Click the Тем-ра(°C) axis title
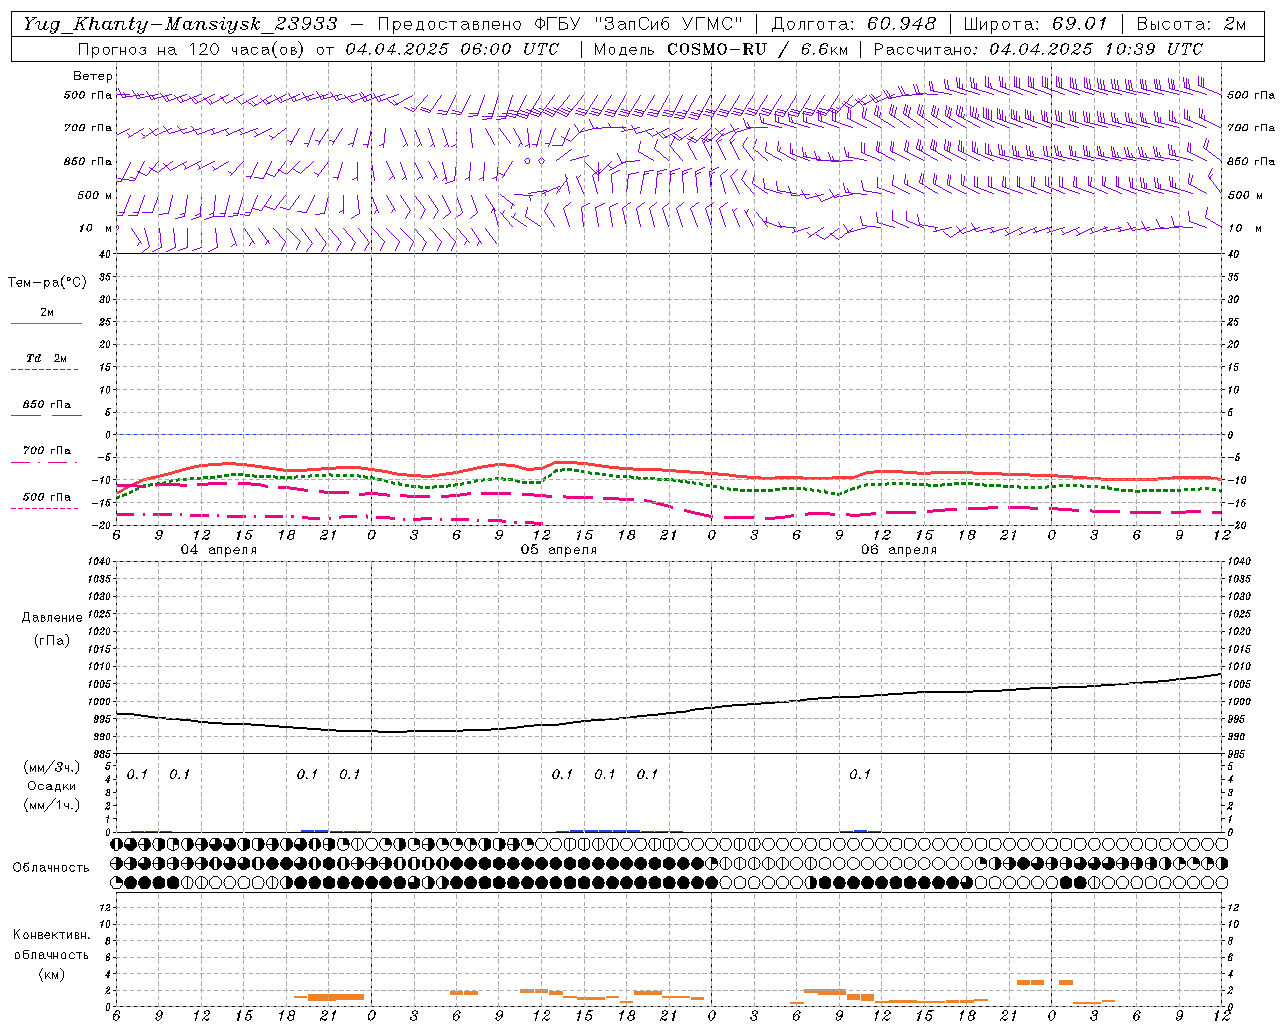1280x1024 pixels. pos(47,283)
